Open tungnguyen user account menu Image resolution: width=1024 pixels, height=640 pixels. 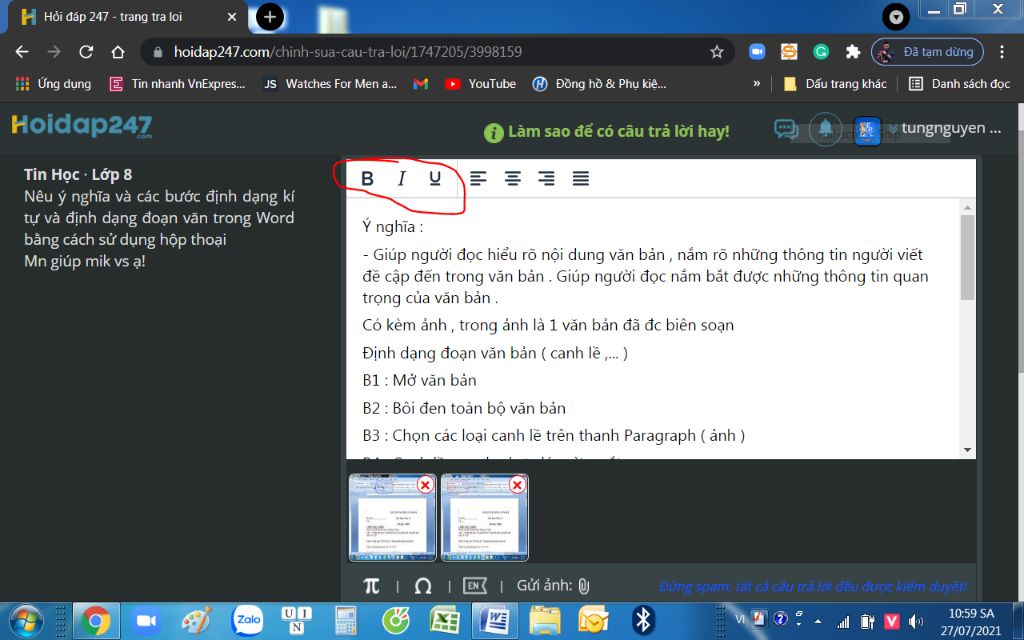point(951,128)
